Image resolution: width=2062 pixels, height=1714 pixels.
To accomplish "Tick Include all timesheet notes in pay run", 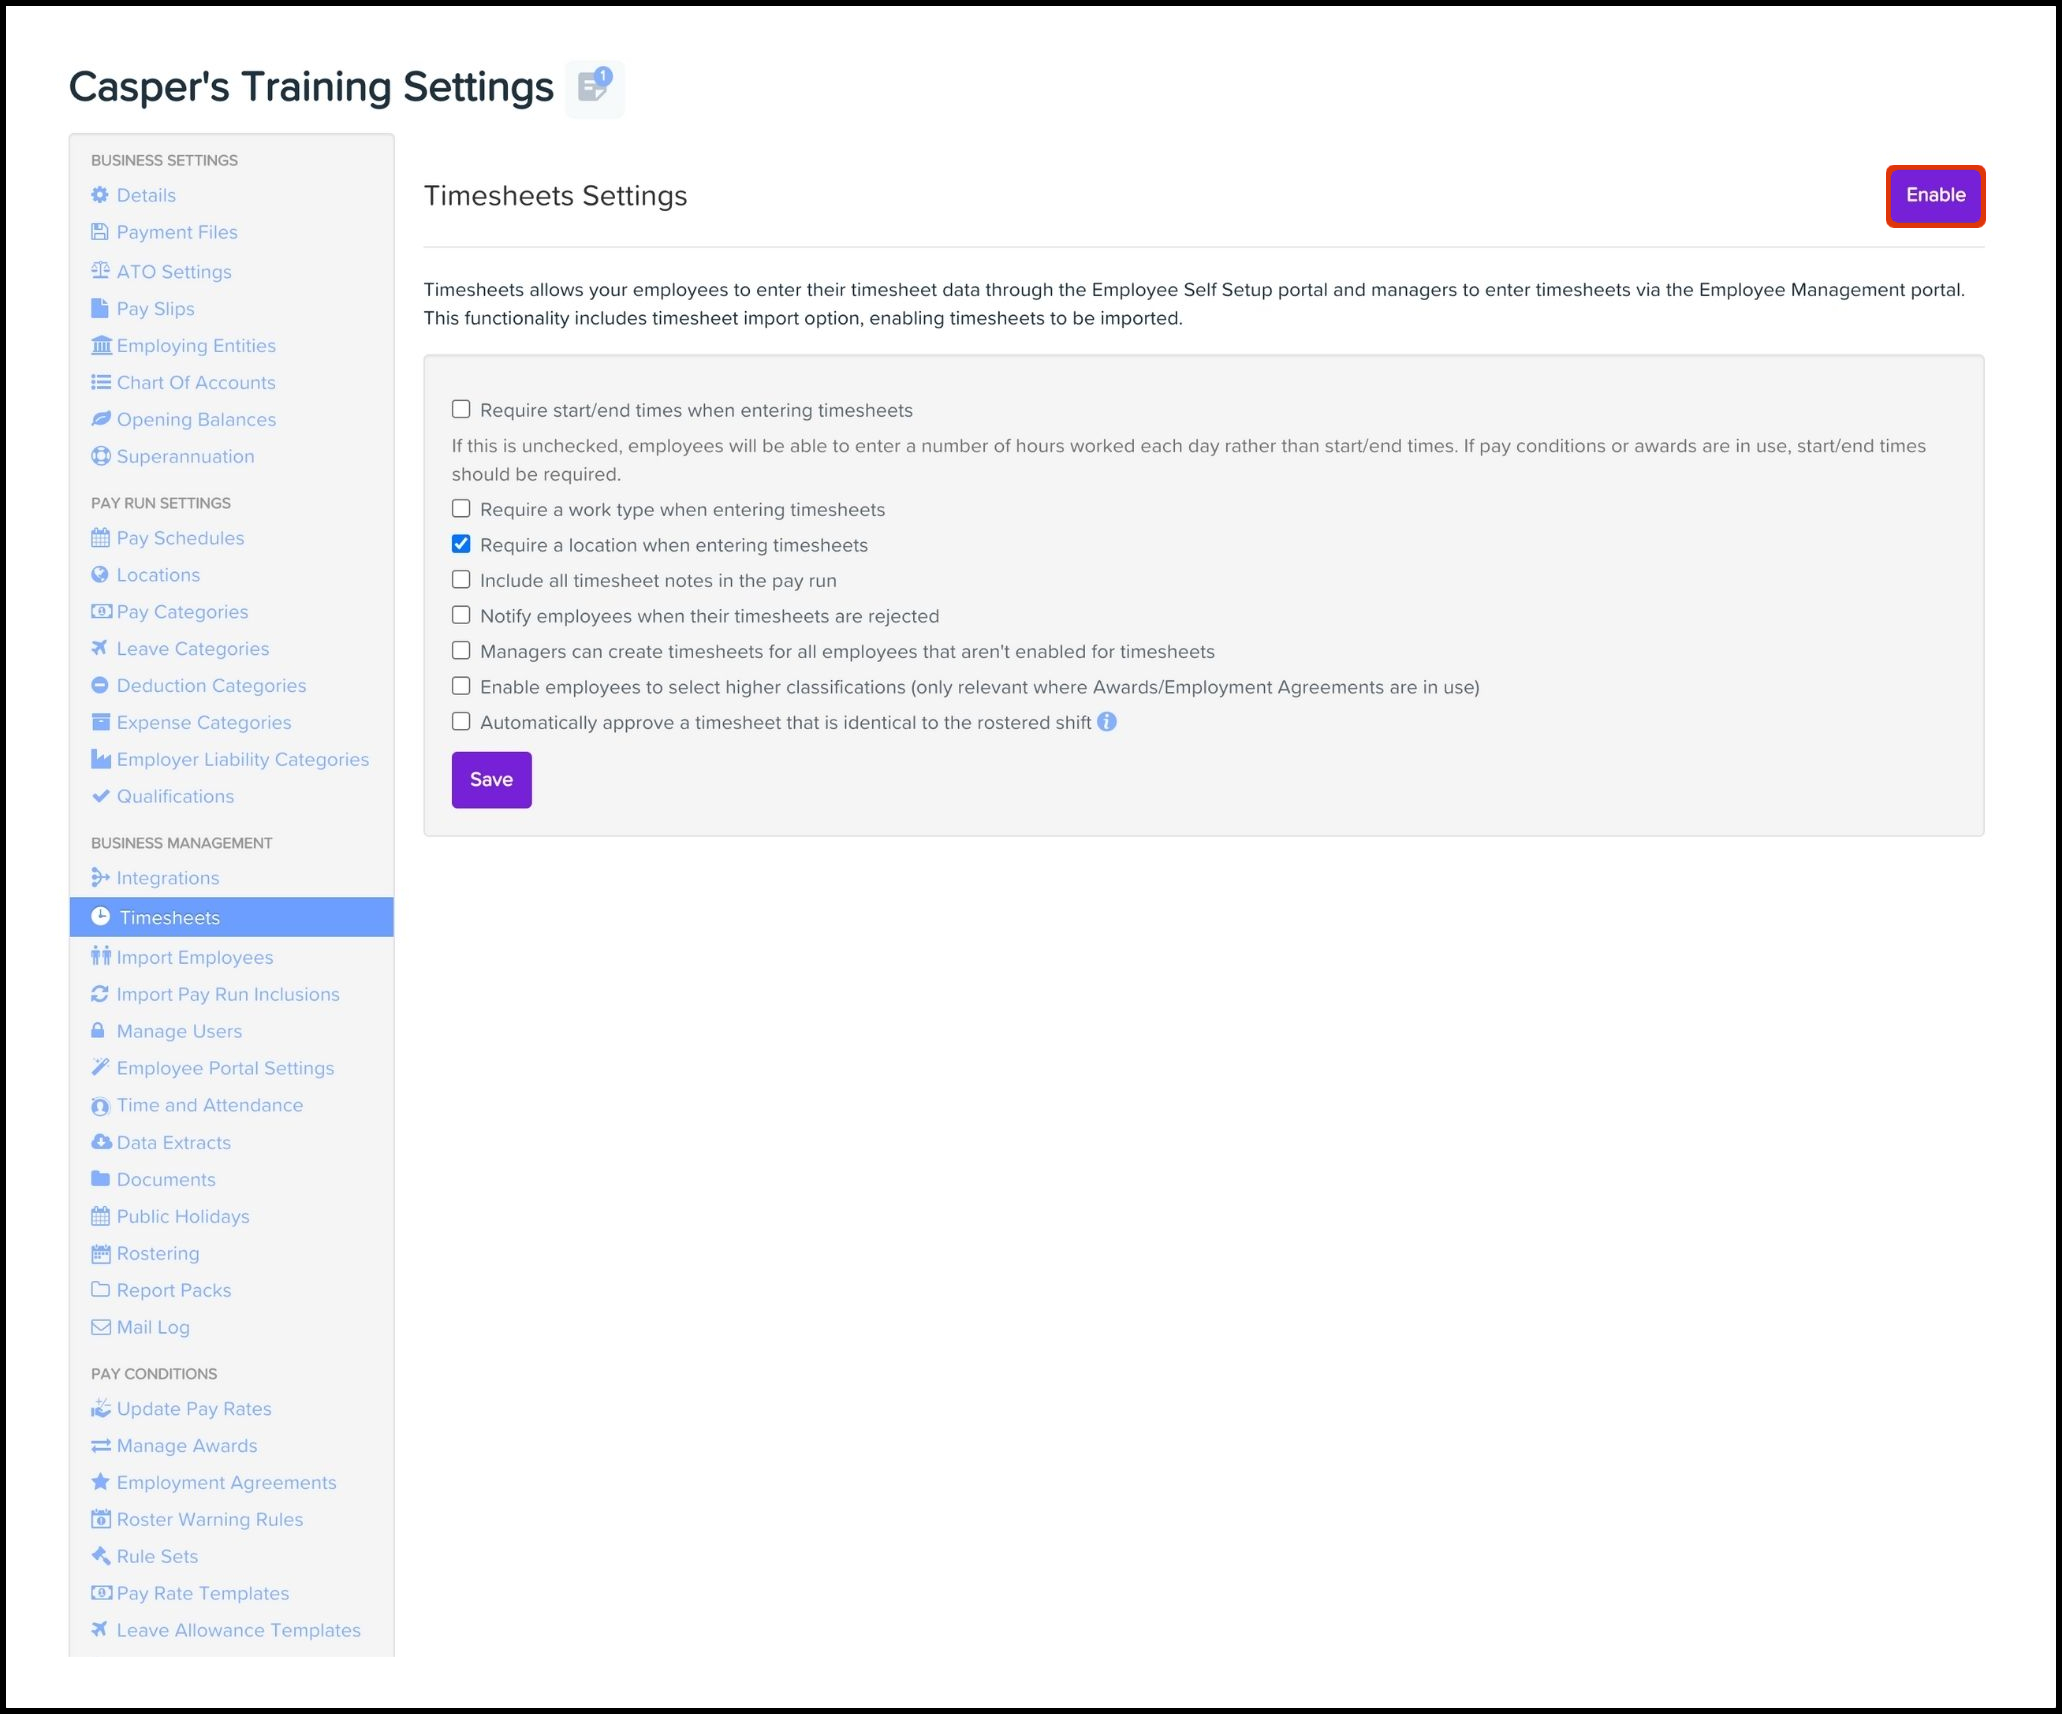I will 461,580.
